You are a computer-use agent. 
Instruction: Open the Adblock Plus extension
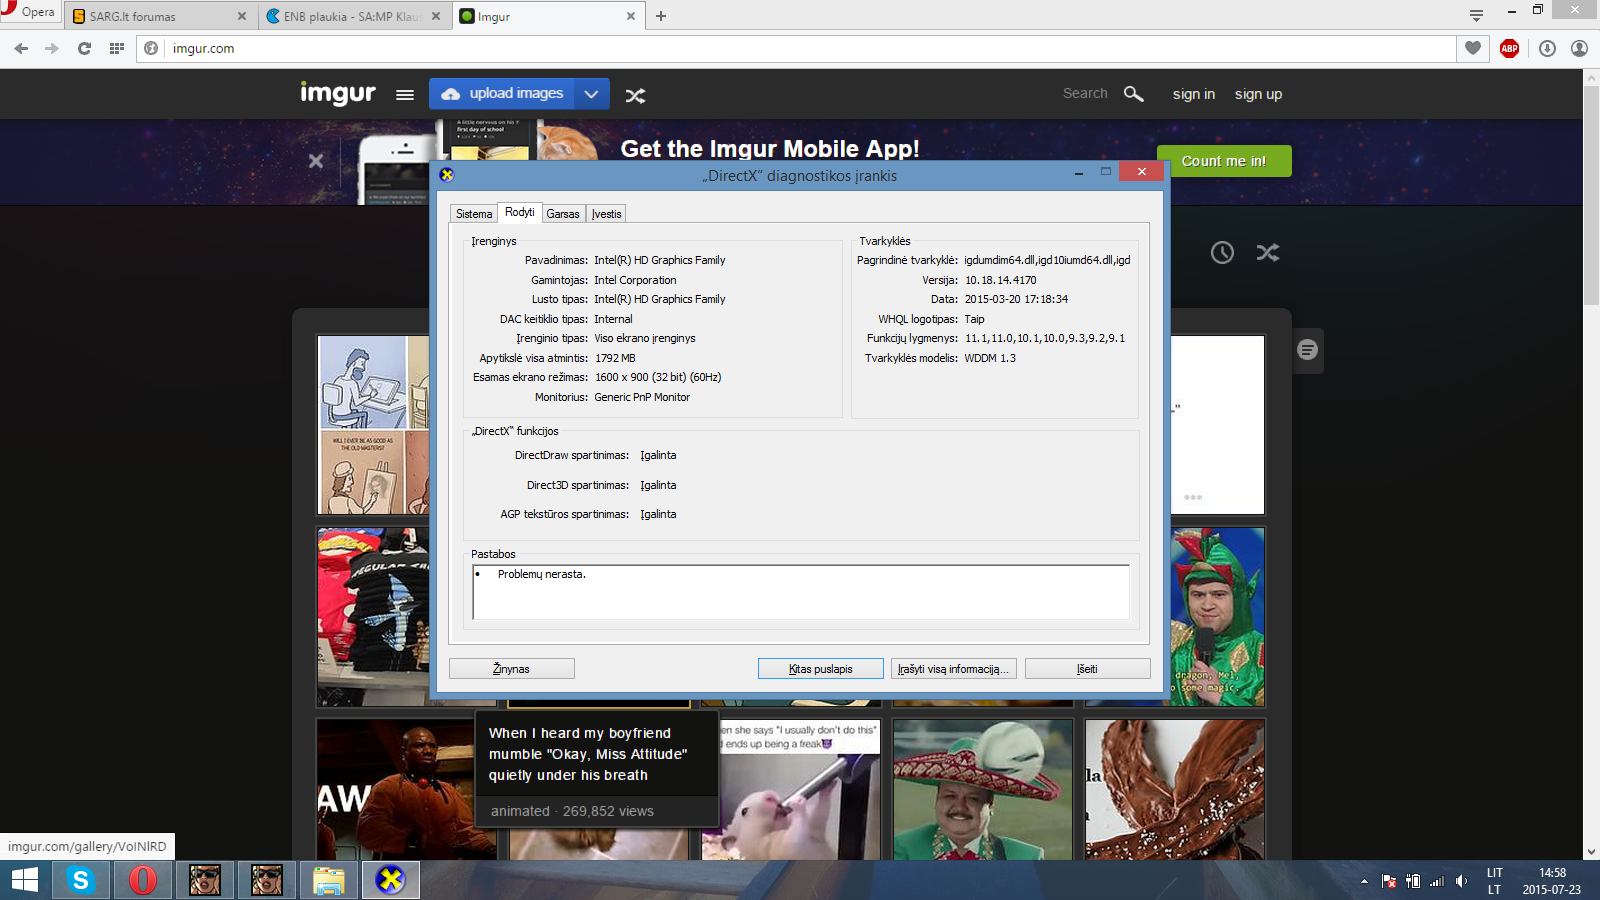(1510, 48)
